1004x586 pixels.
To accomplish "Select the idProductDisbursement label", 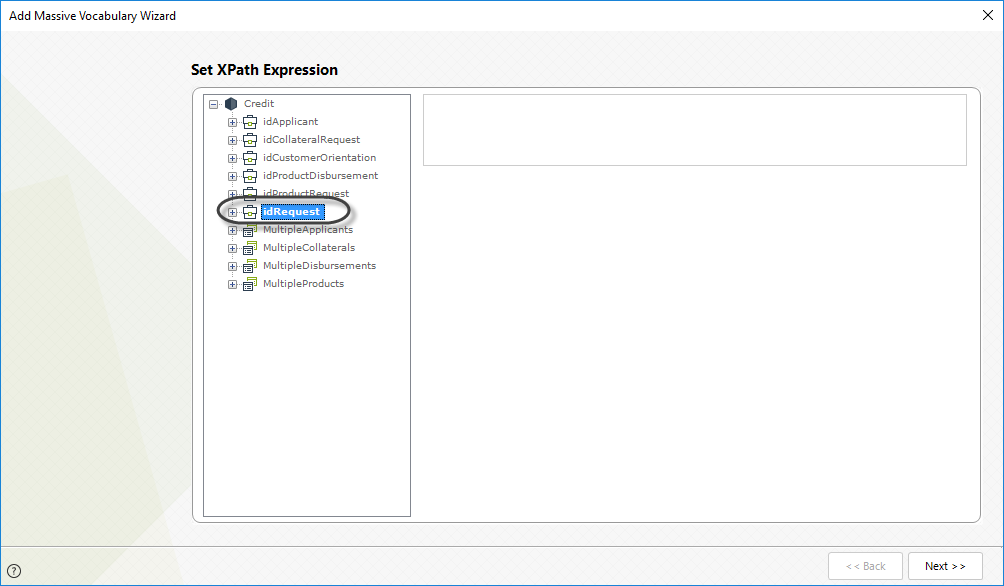I will [320, 175].
